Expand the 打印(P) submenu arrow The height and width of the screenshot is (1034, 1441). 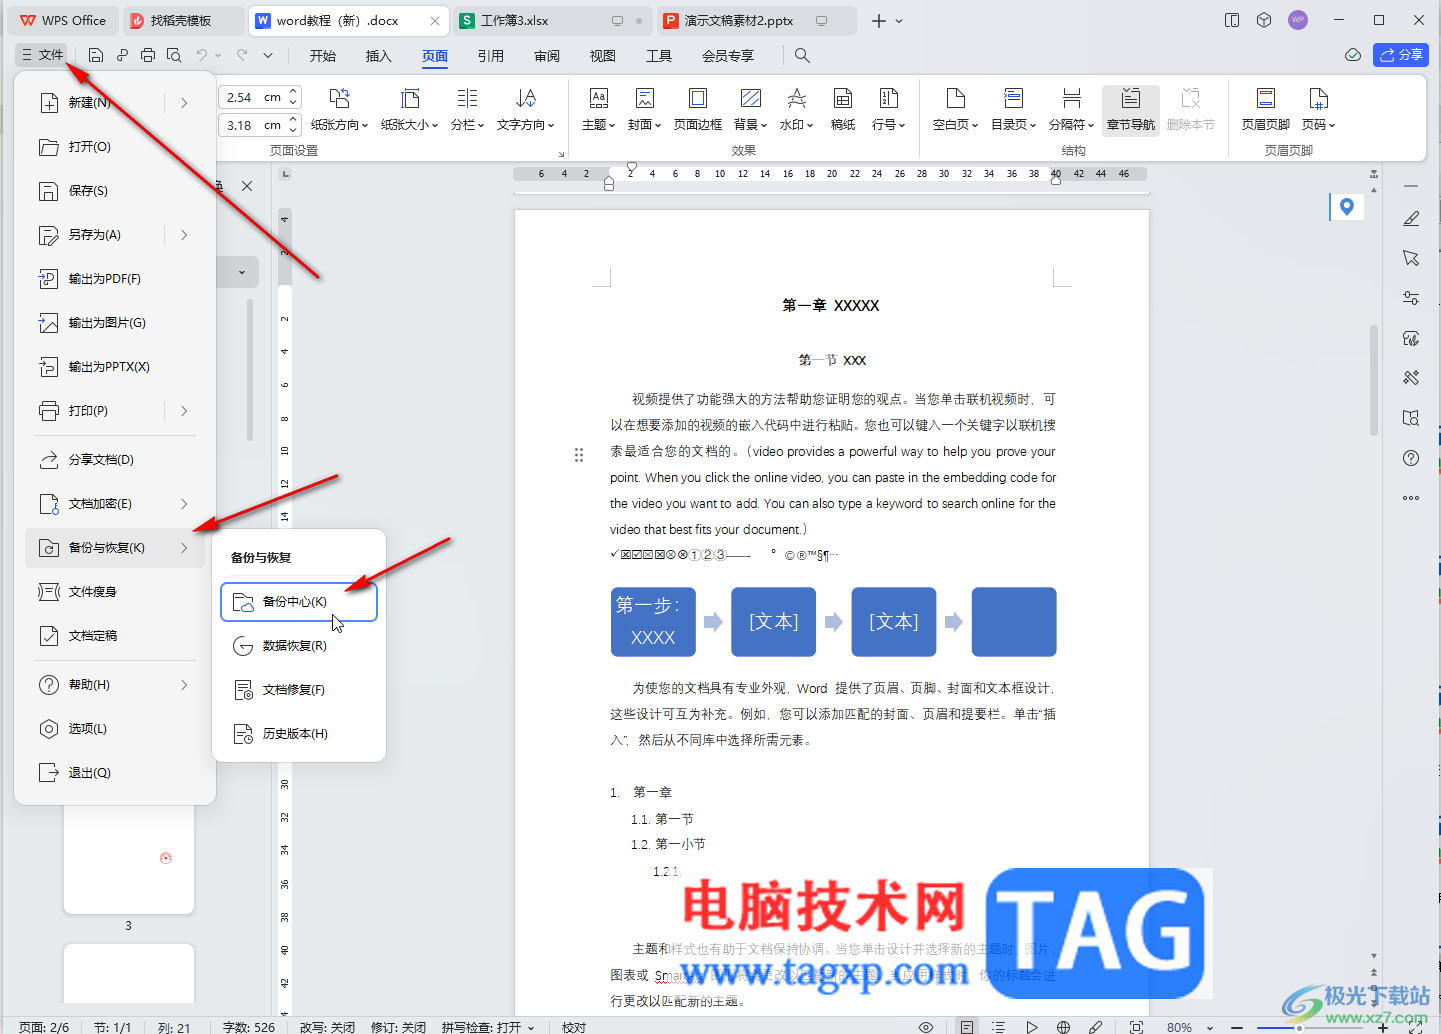pyautogui.click(x=184, y=411)
